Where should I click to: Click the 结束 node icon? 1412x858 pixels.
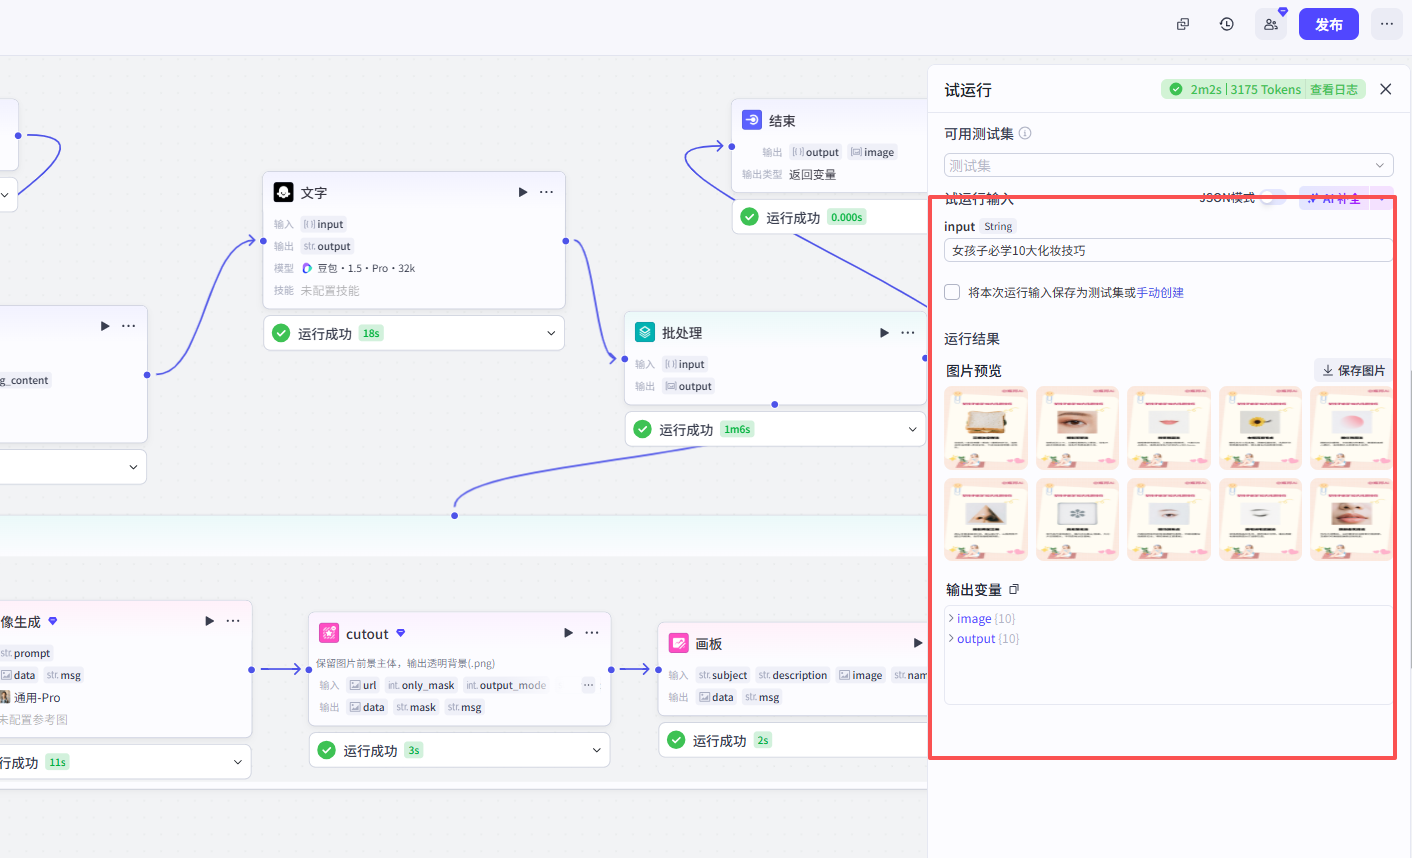(x=752, y=120)
